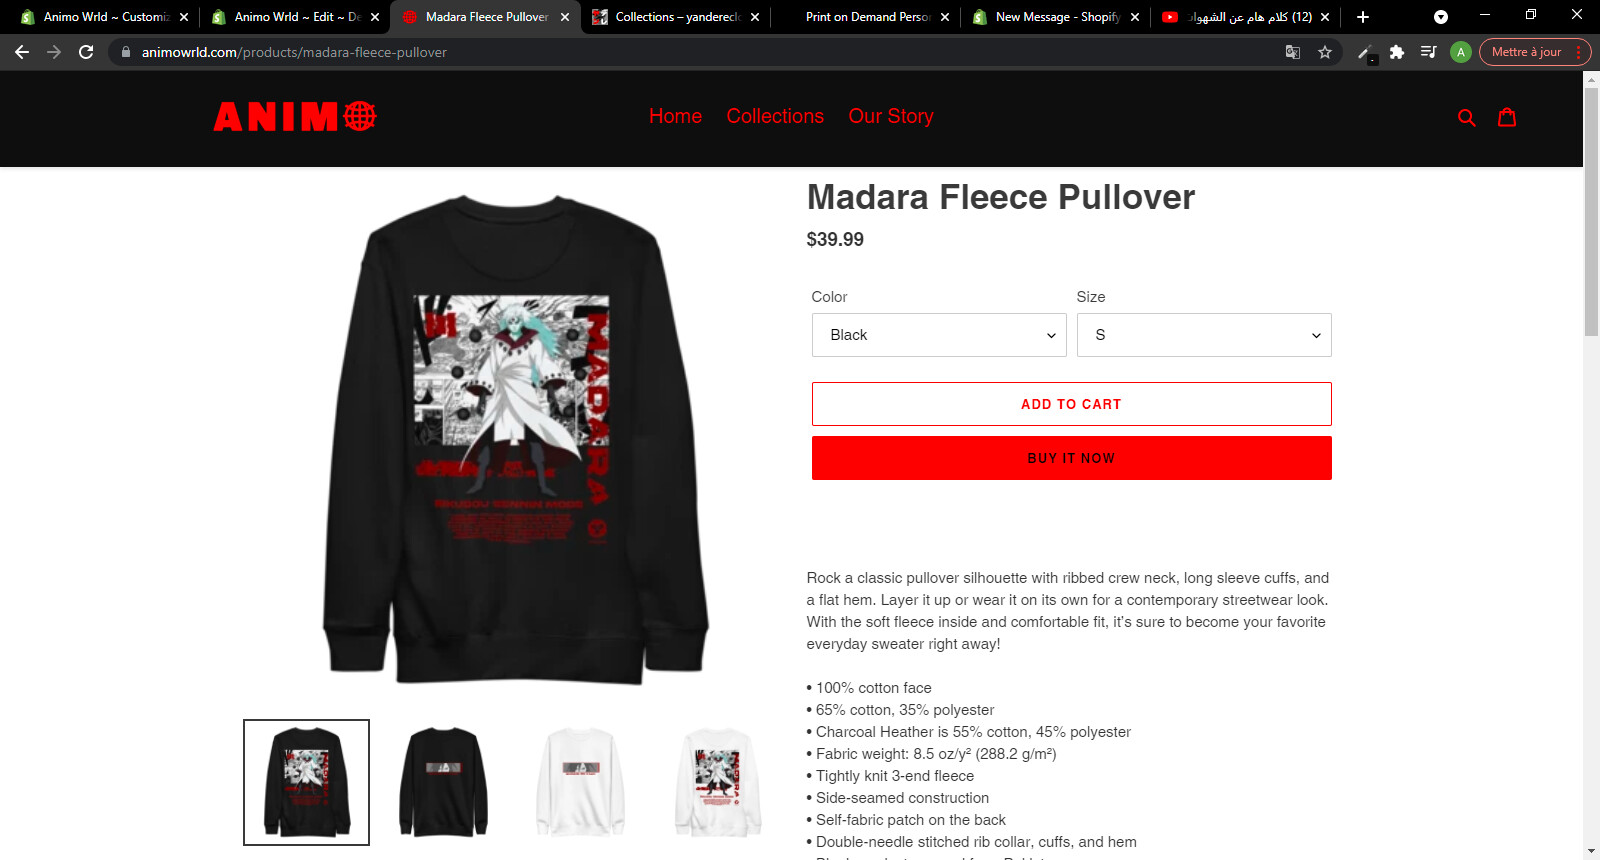Click the green profile avatar icon
This screenshot has height=860, width=1600.
pyautogui.click(x=1460, y=52)
